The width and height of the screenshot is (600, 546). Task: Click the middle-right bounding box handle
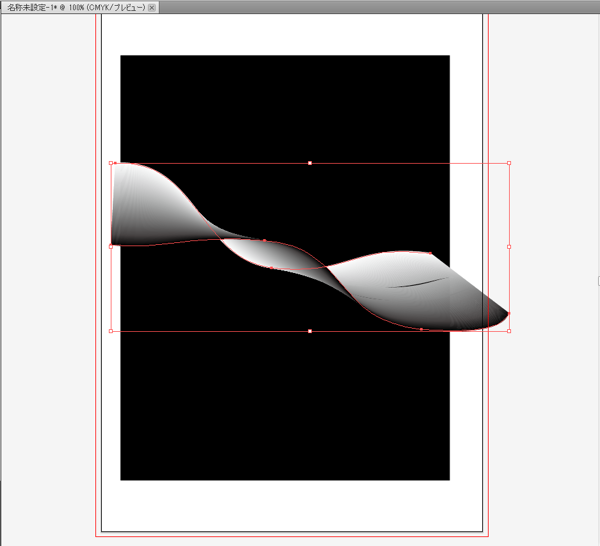[x=509, y=247]
